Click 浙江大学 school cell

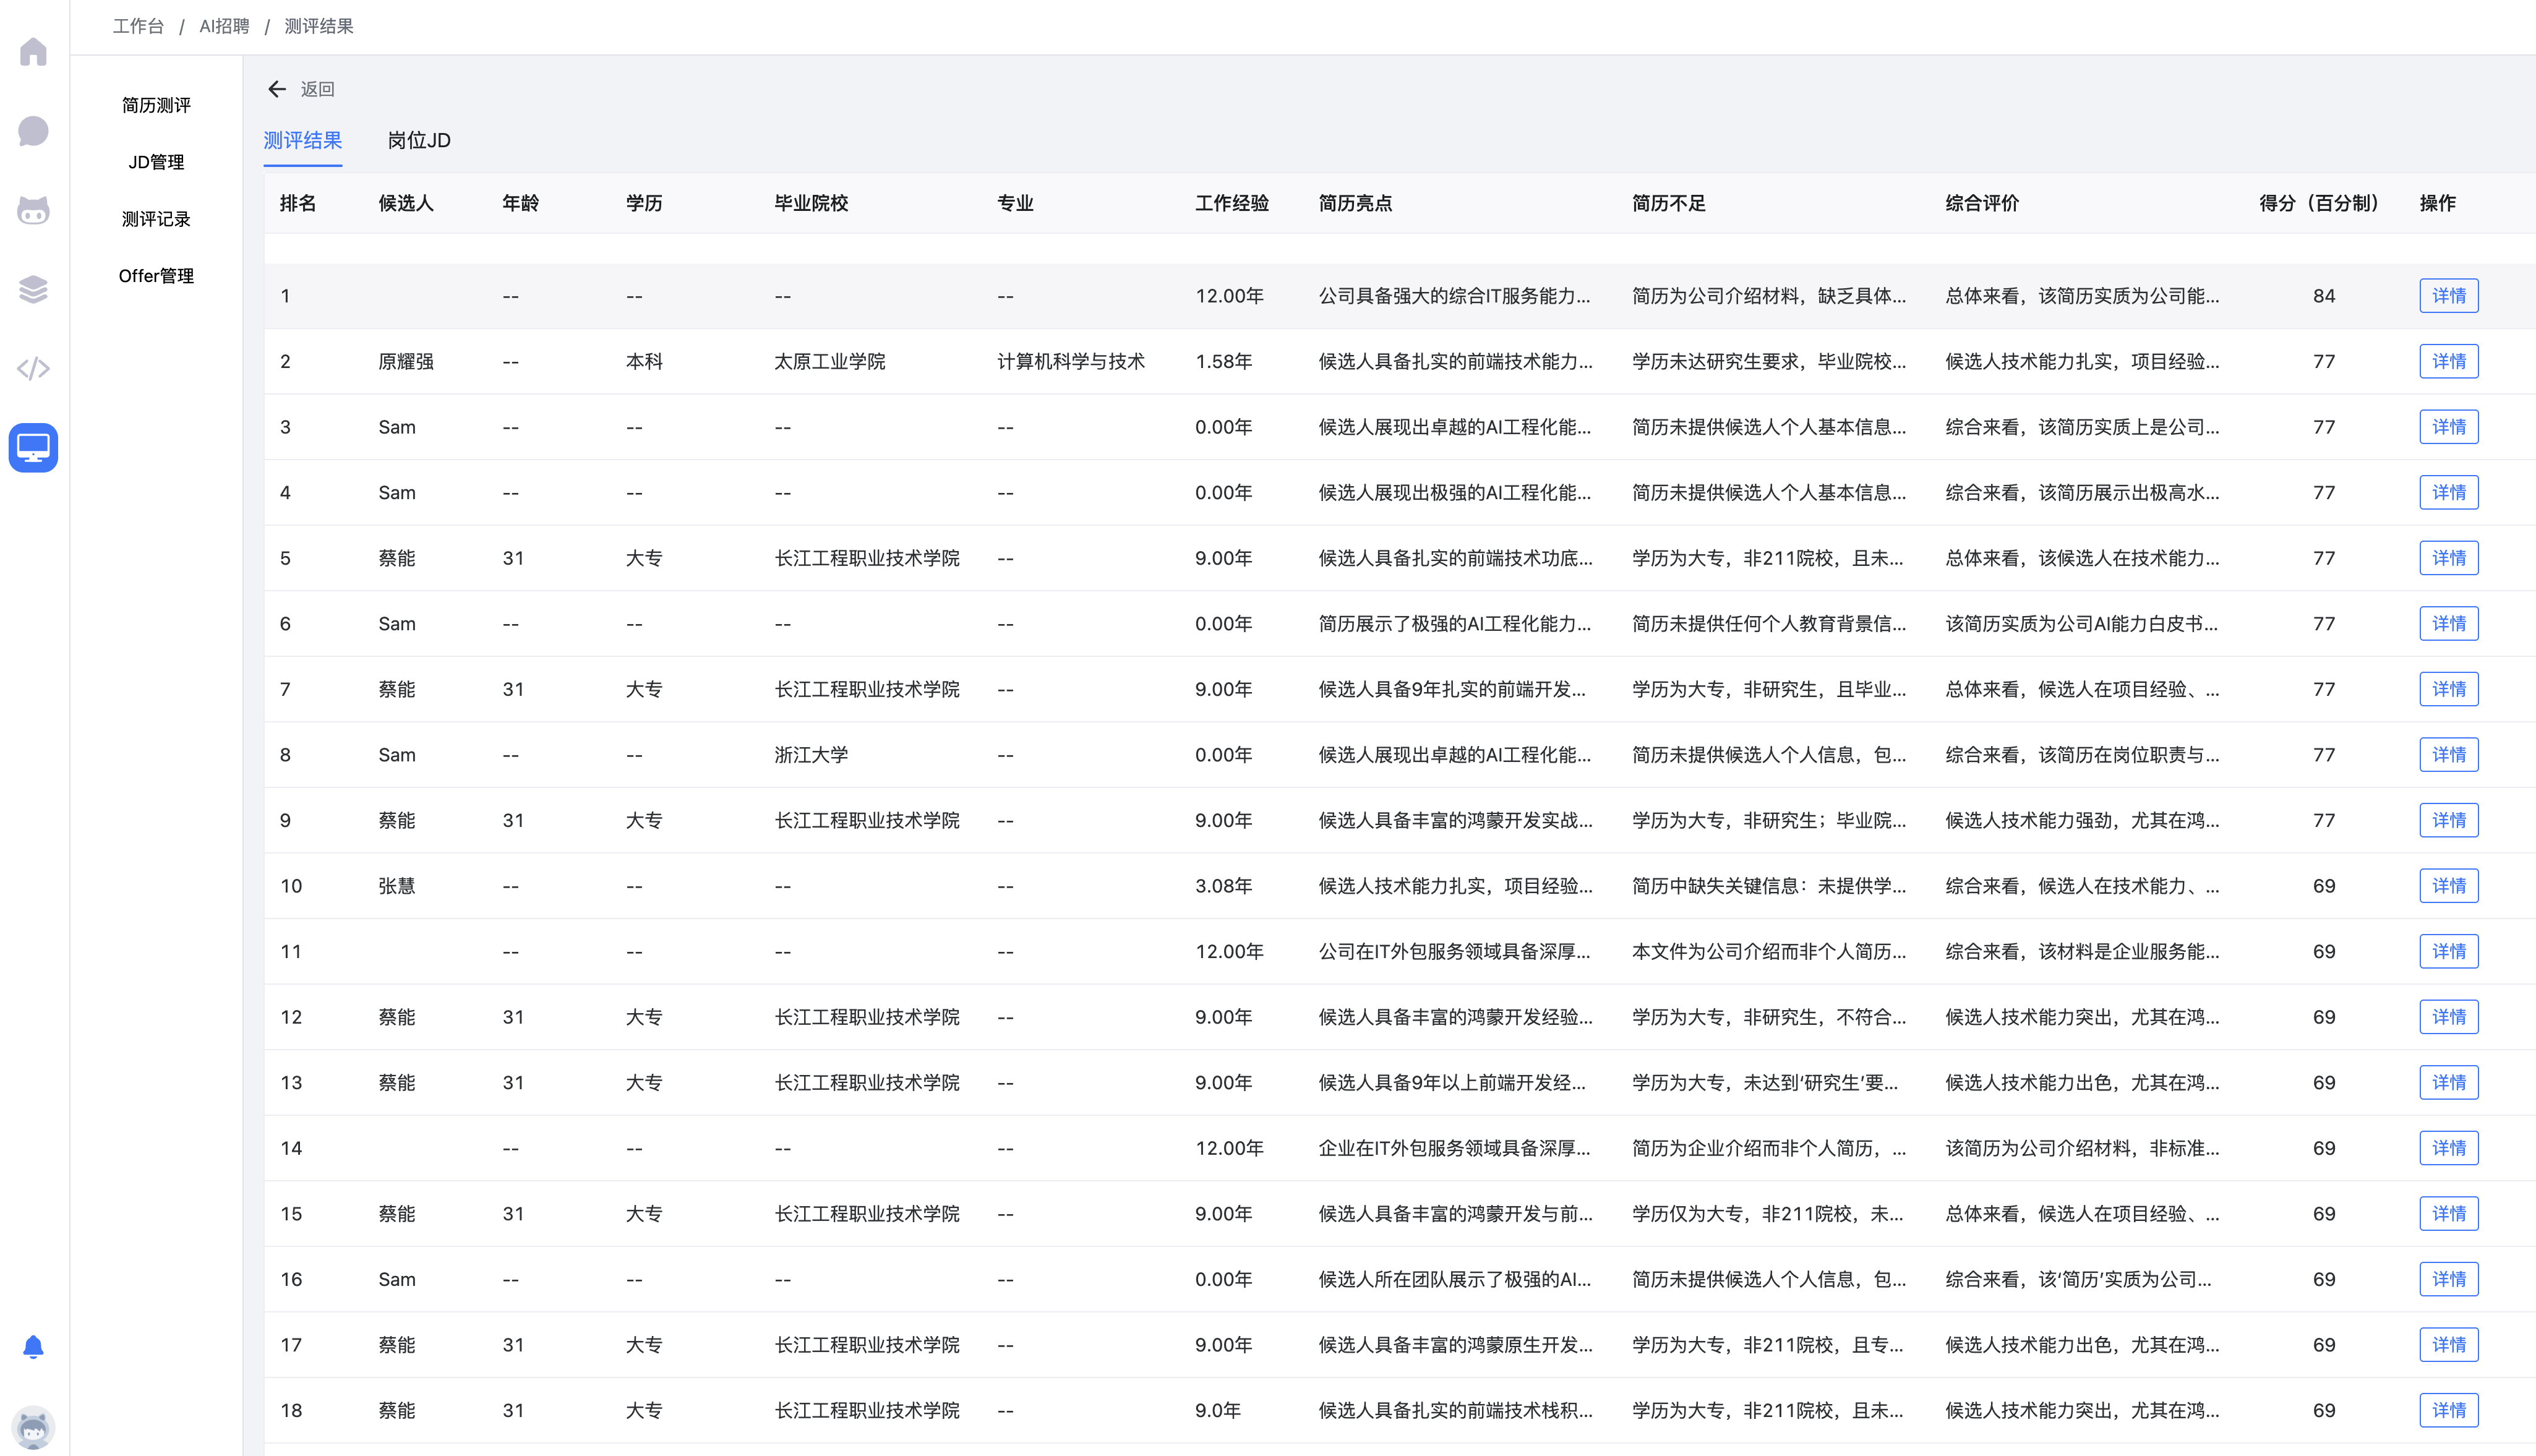tap(811, 755)
